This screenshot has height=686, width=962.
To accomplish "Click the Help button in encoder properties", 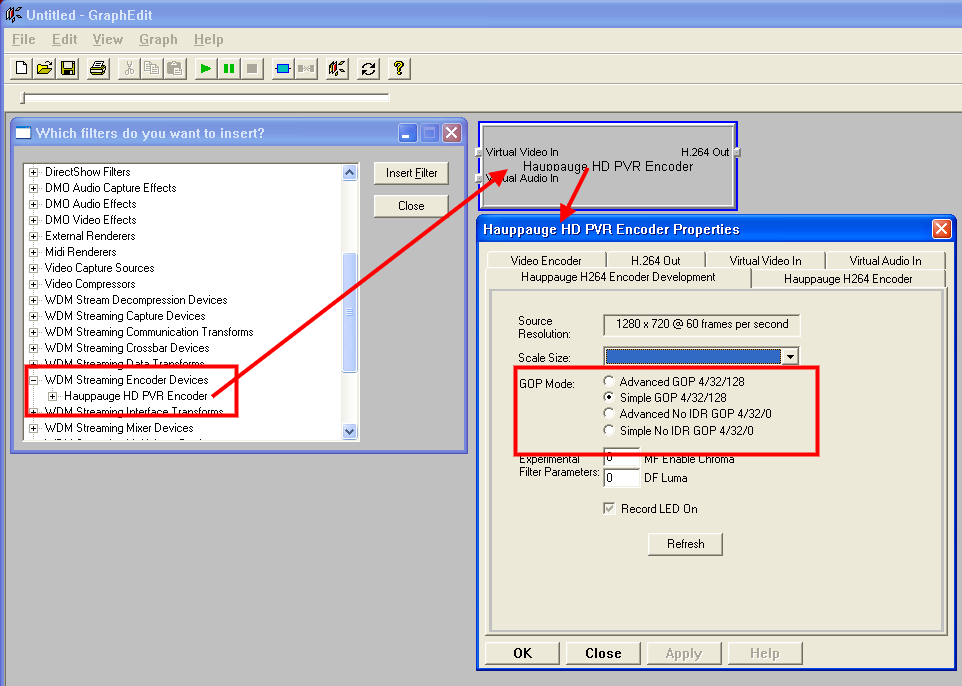I will [764, 653].
